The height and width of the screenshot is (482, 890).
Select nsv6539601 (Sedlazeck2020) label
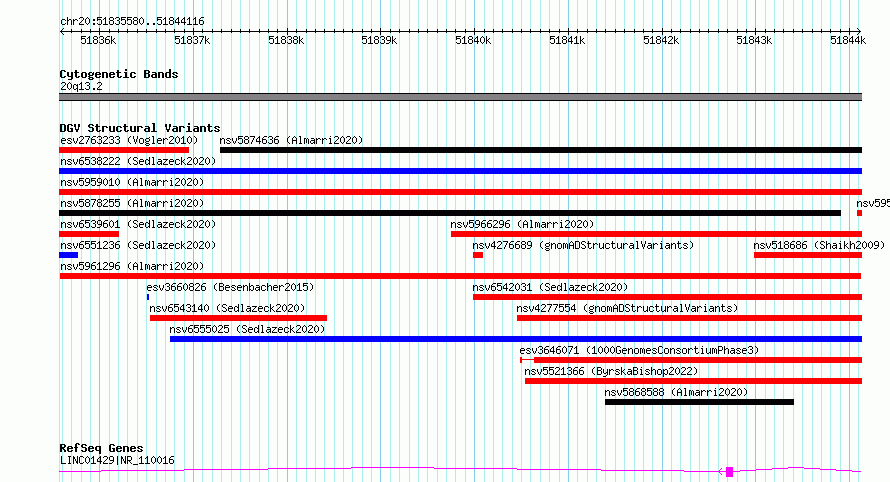click(x=138, y=224)
